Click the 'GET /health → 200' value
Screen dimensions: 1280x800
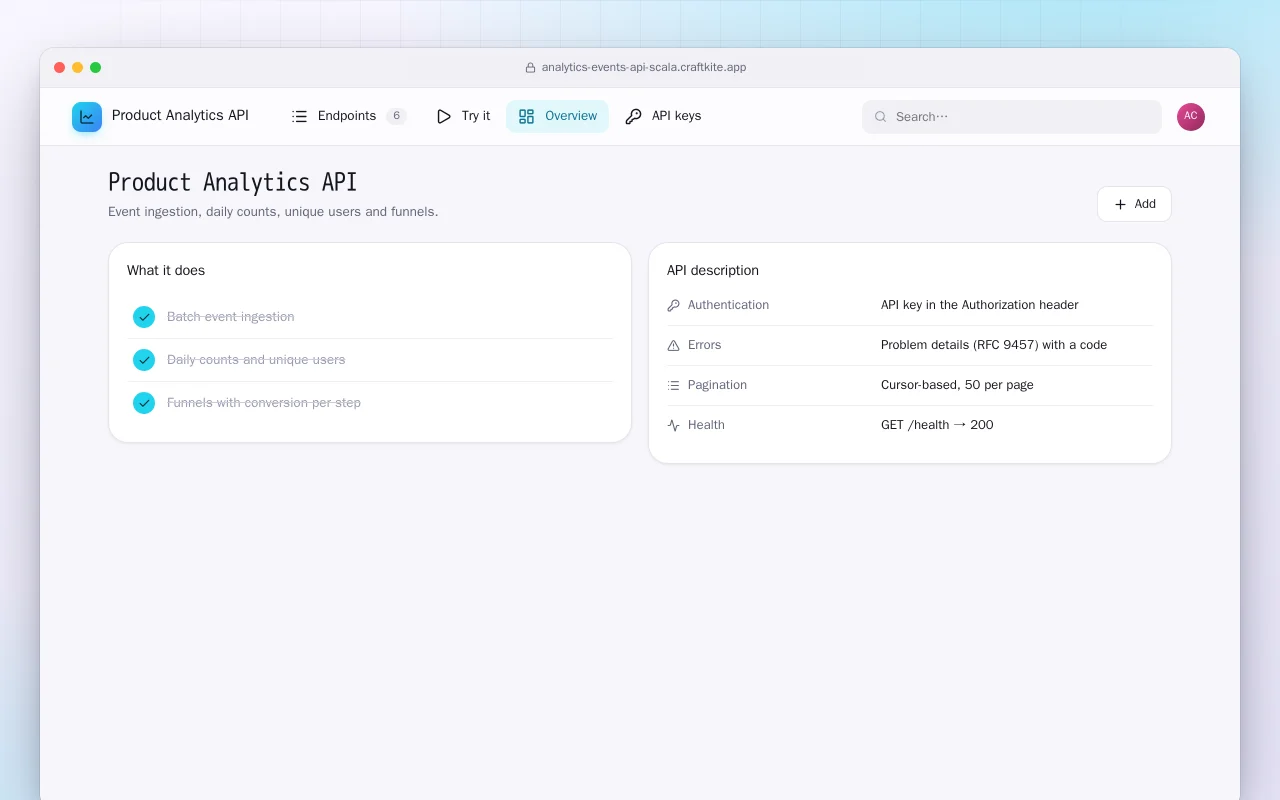pyautogui.click(x=937, y=425)
